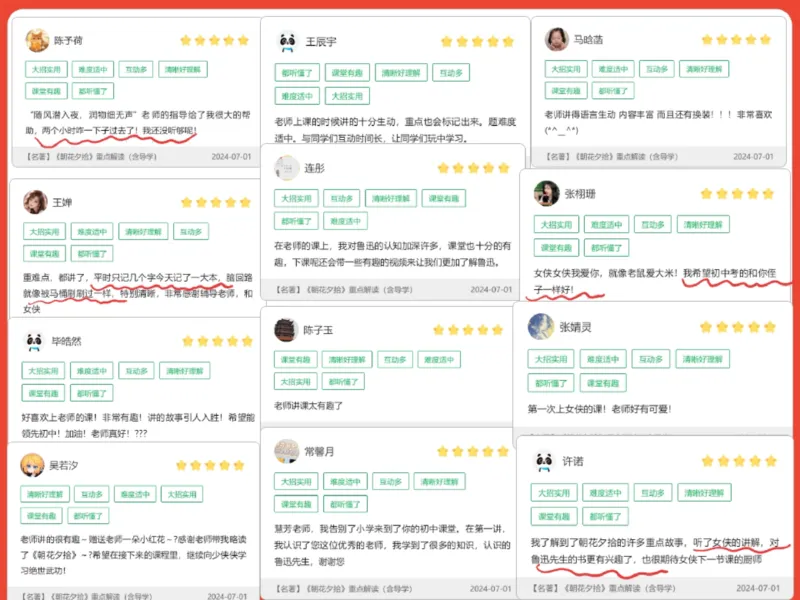Click the five-star rating on 连彤's review
Image resolution: width=800 pixels, height=600 pixels.
[473, 168]
